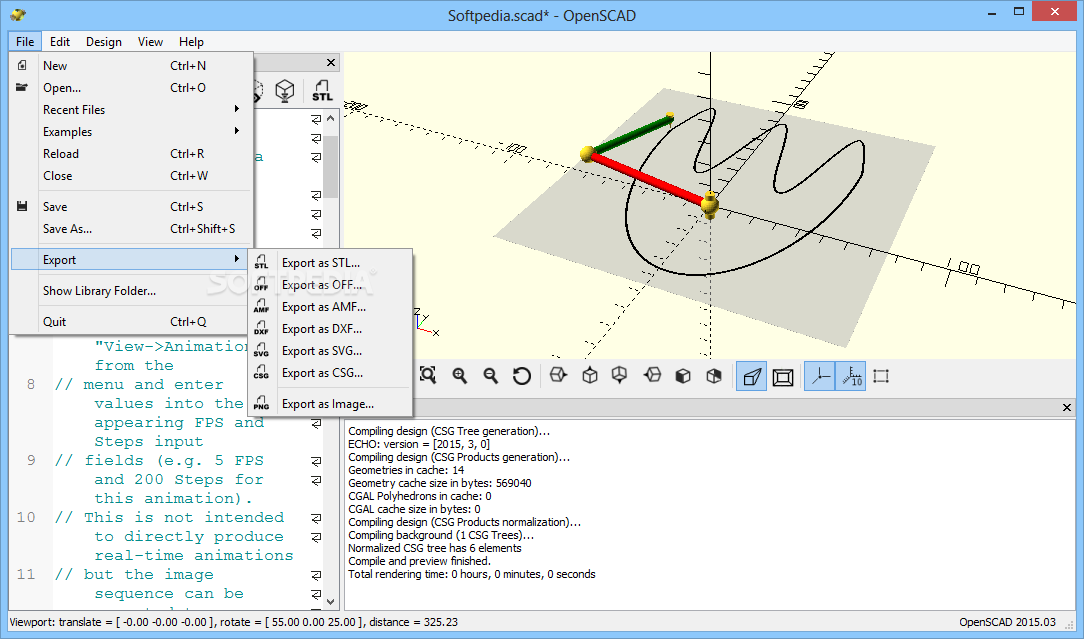Expand the Examples submenu
This screenshot has height=639, width=1084.
pos(131,131)
